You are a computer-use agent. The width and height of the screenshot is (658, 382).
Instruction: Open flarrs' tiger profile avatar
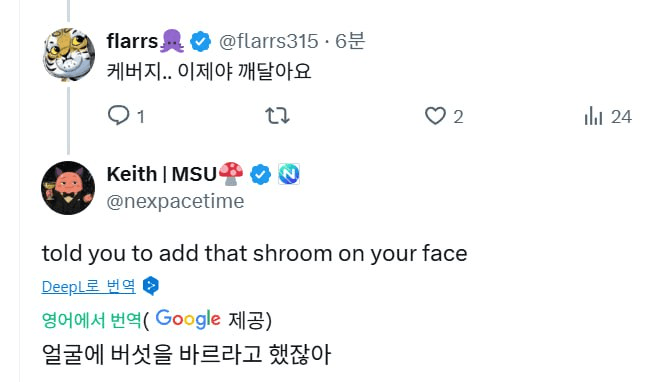68,54
